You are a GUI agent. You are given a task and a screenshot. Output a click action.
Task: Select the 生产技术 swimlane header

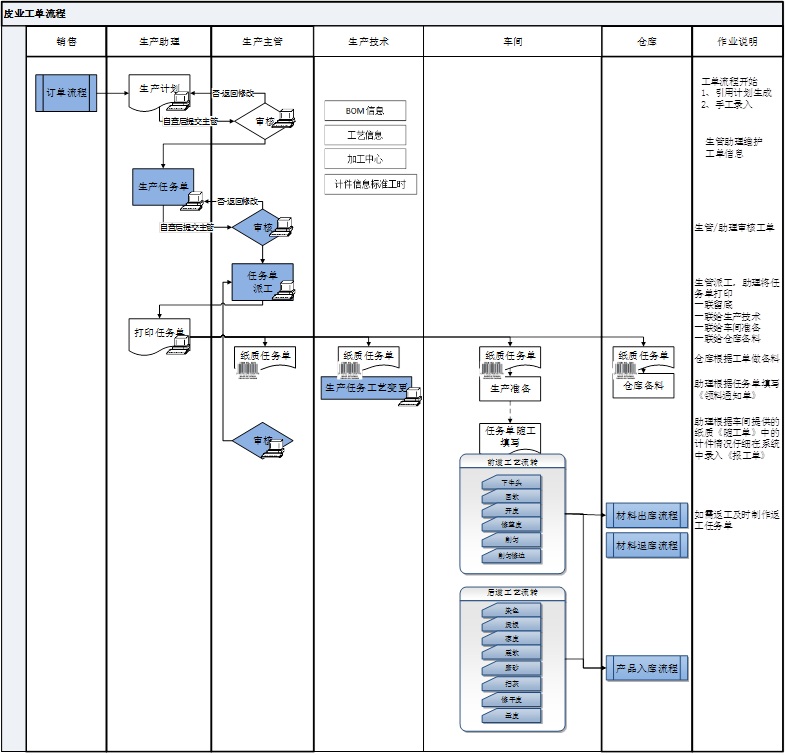tap(368, 42)
